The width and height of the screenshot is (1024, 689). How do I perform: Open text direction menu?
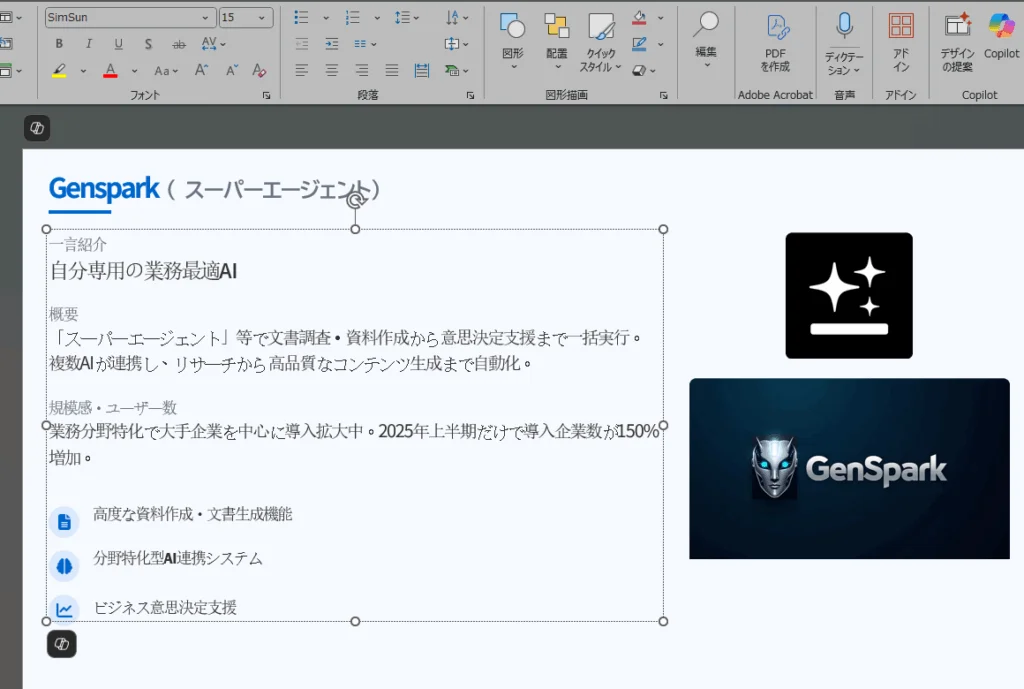[x=457, y=18]
